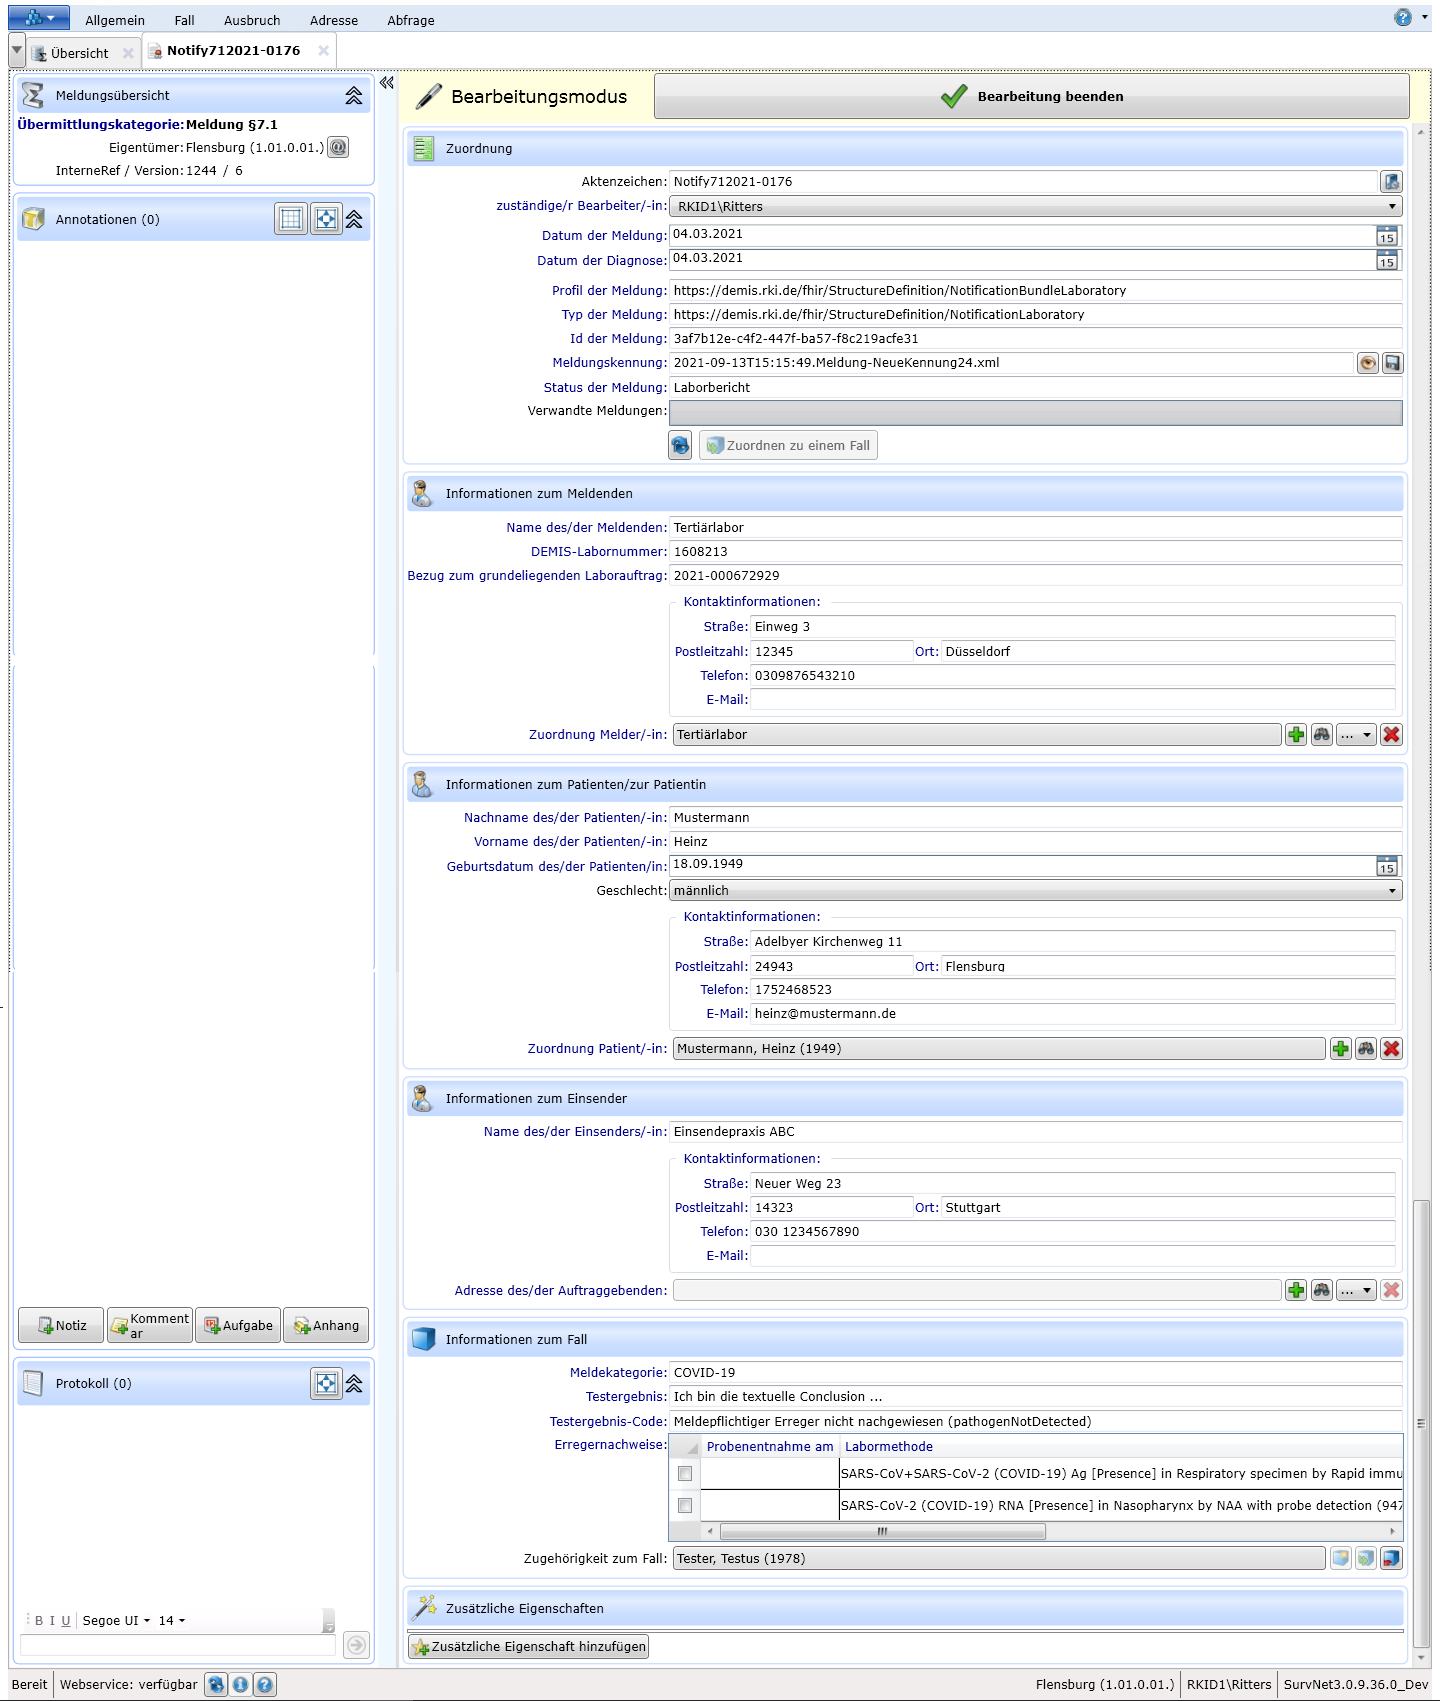Click the eye view icon beside Meldungskennung
The image size is (1440, 1701).
pos(1367,364)
